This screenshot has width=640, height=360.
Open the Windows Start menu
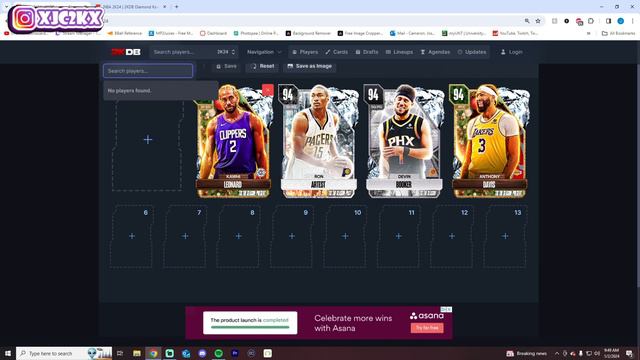pyautogui.click(x=7, y=353)
